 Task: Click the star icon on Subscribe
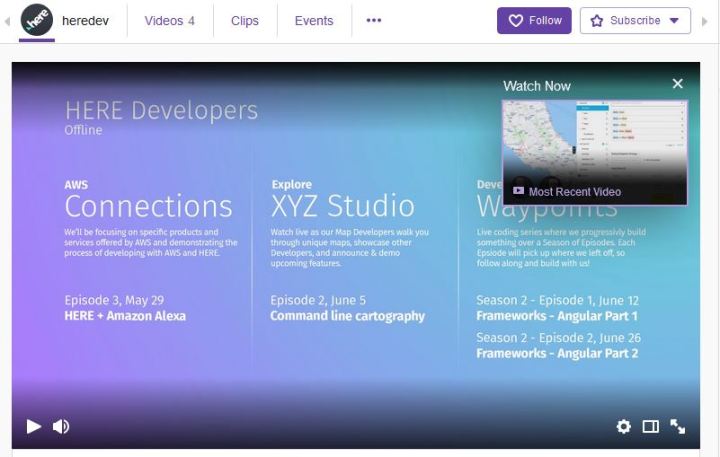click(x=596, y=21)
